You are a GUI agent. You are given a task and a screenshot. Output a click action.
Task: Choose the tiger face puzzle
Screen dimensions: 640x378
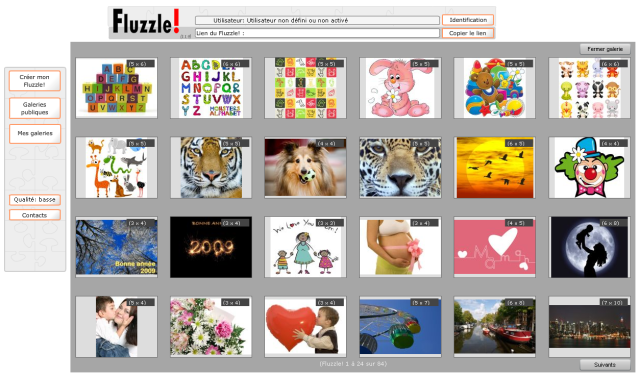click(211, 167)
